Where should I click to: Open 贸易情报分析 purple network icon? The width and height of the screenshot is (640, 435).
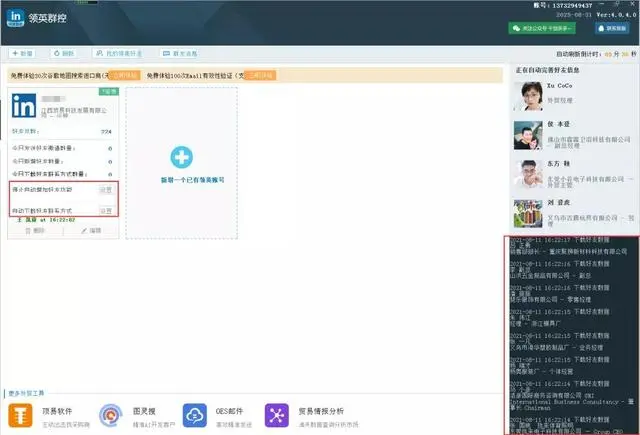tap(277, 415)
